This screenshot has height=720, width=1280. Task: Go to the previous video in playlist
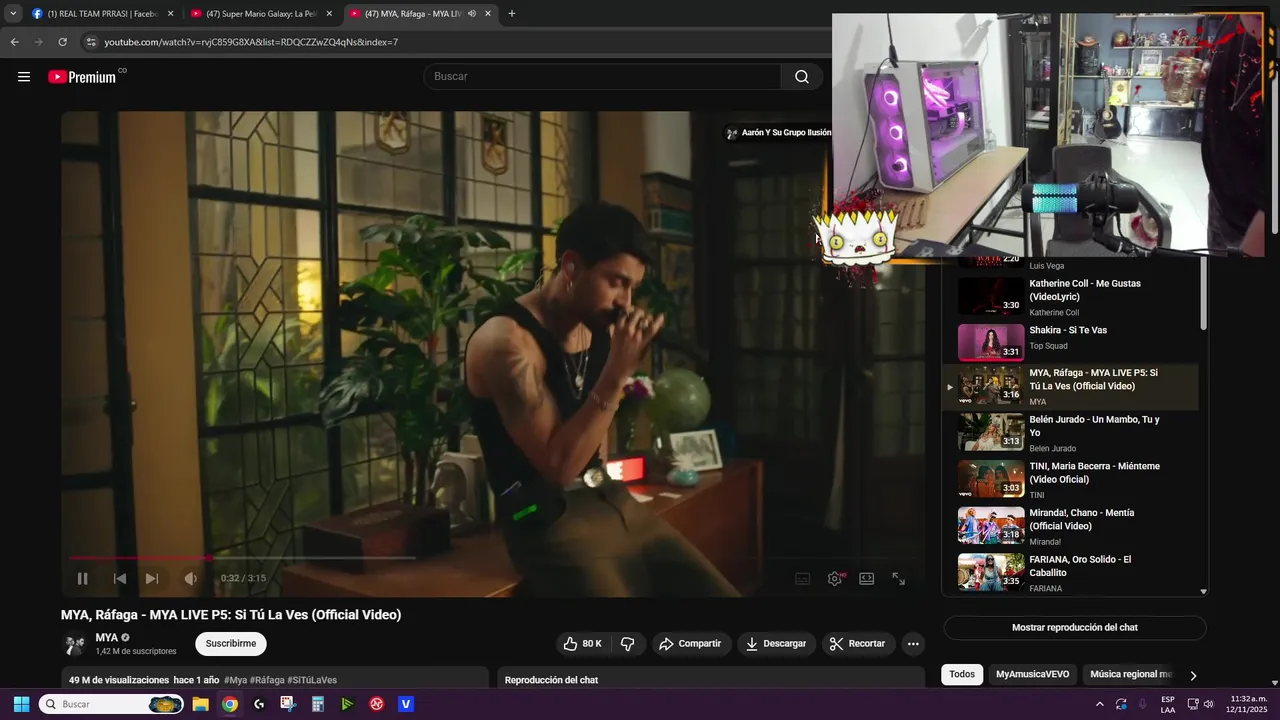coord(120,578)
